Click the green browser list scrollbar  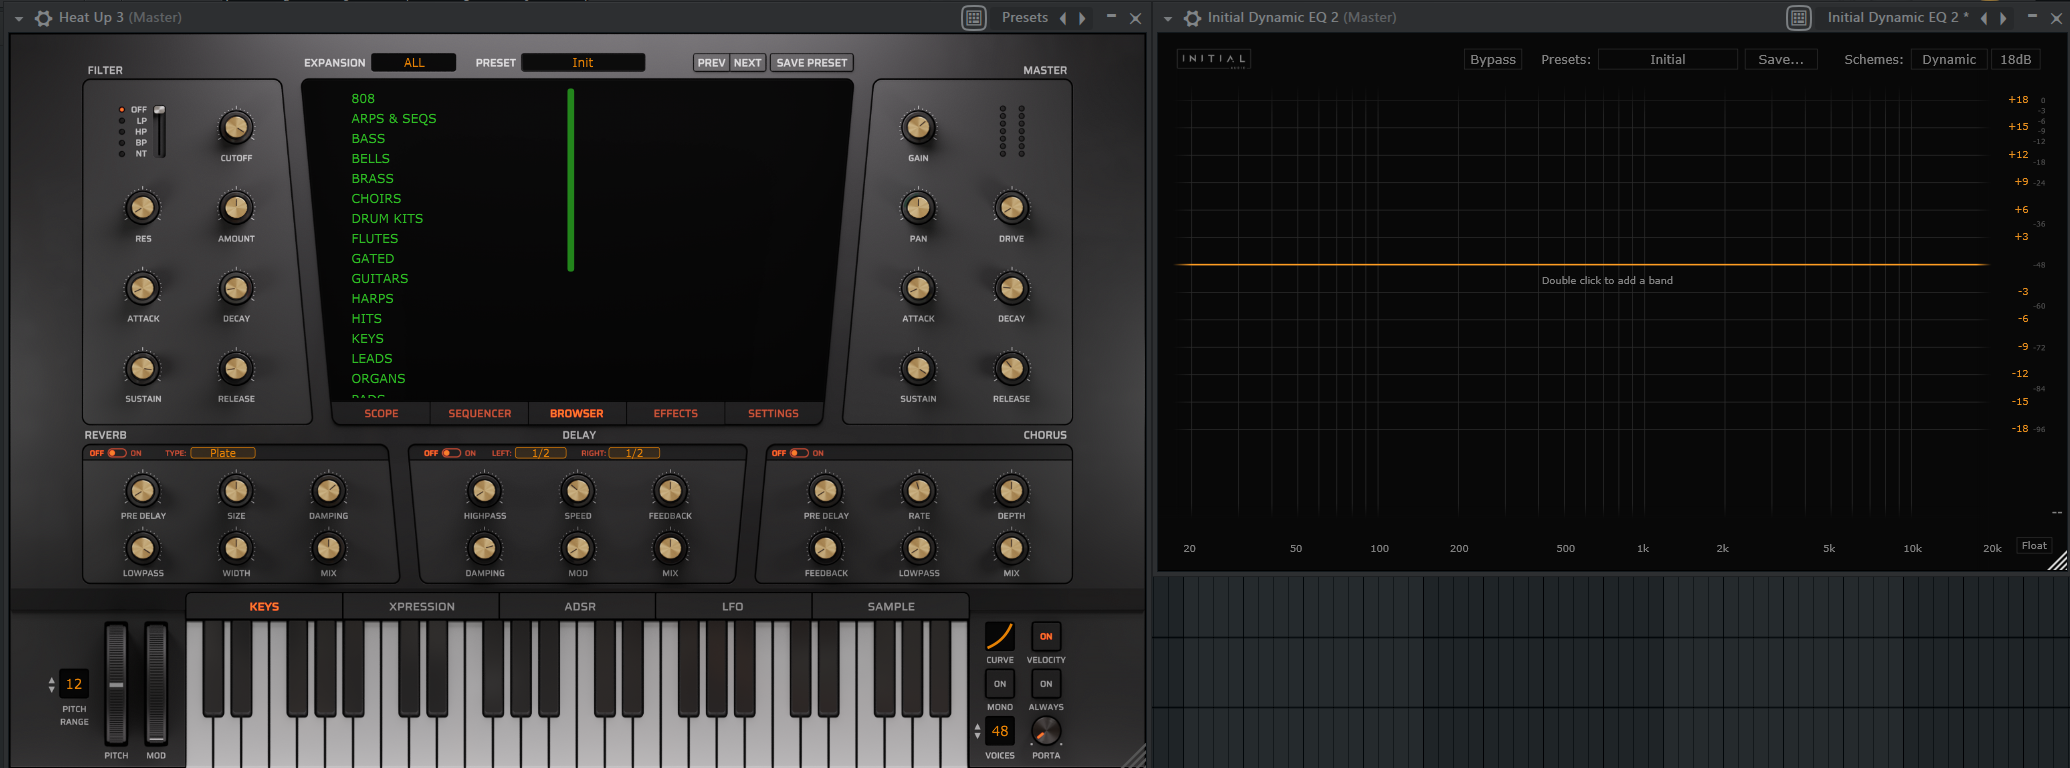[x=571, y=180]
